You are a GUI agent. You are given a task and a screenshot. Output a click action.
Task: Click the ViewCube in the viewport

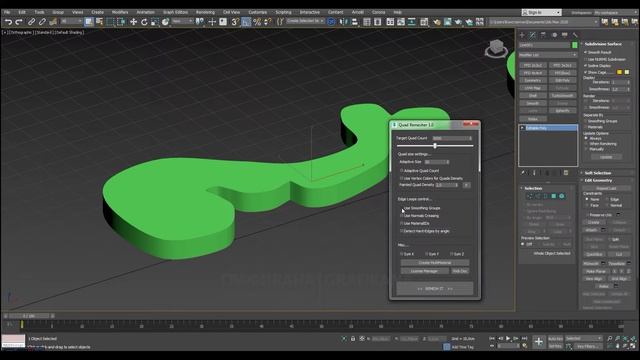496,48
